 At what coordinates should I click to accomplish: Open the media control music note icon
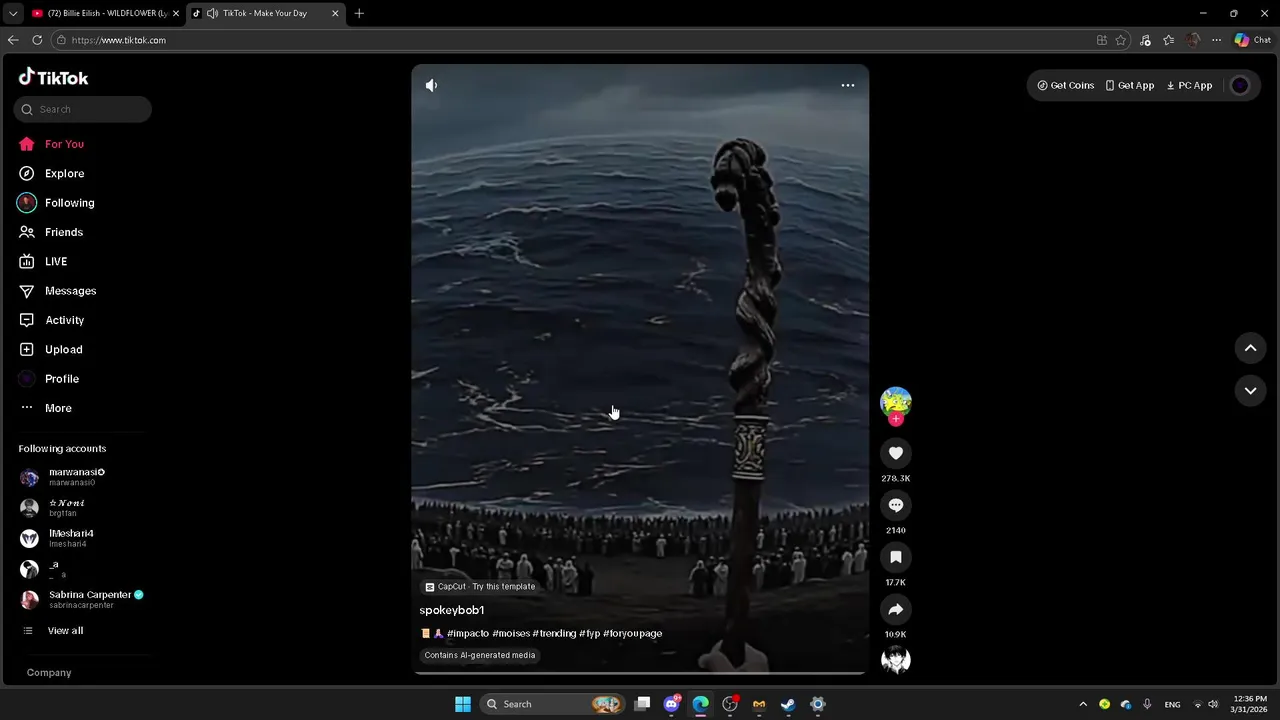pyautogui.click(x=1145, y=40)
